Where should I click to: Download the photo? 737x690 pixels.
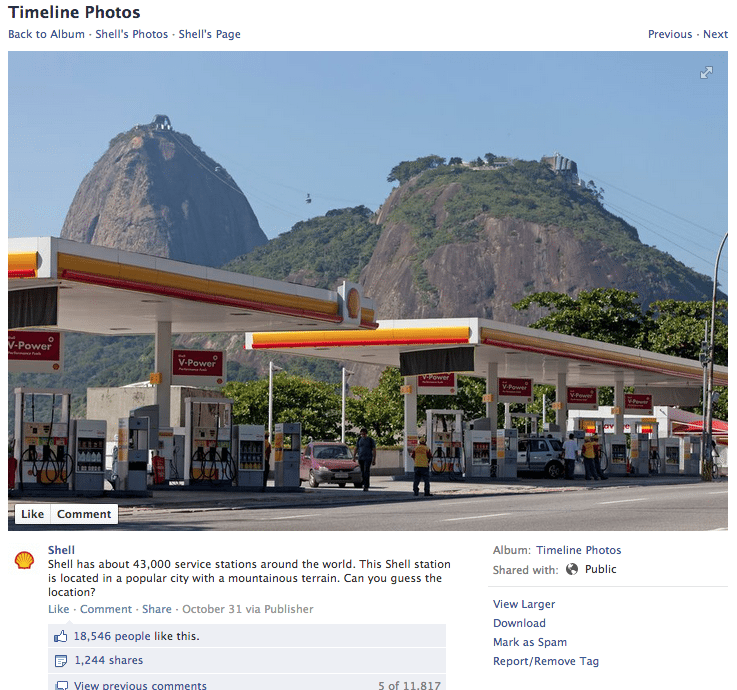pyautogui.click(x=519, y=623)
